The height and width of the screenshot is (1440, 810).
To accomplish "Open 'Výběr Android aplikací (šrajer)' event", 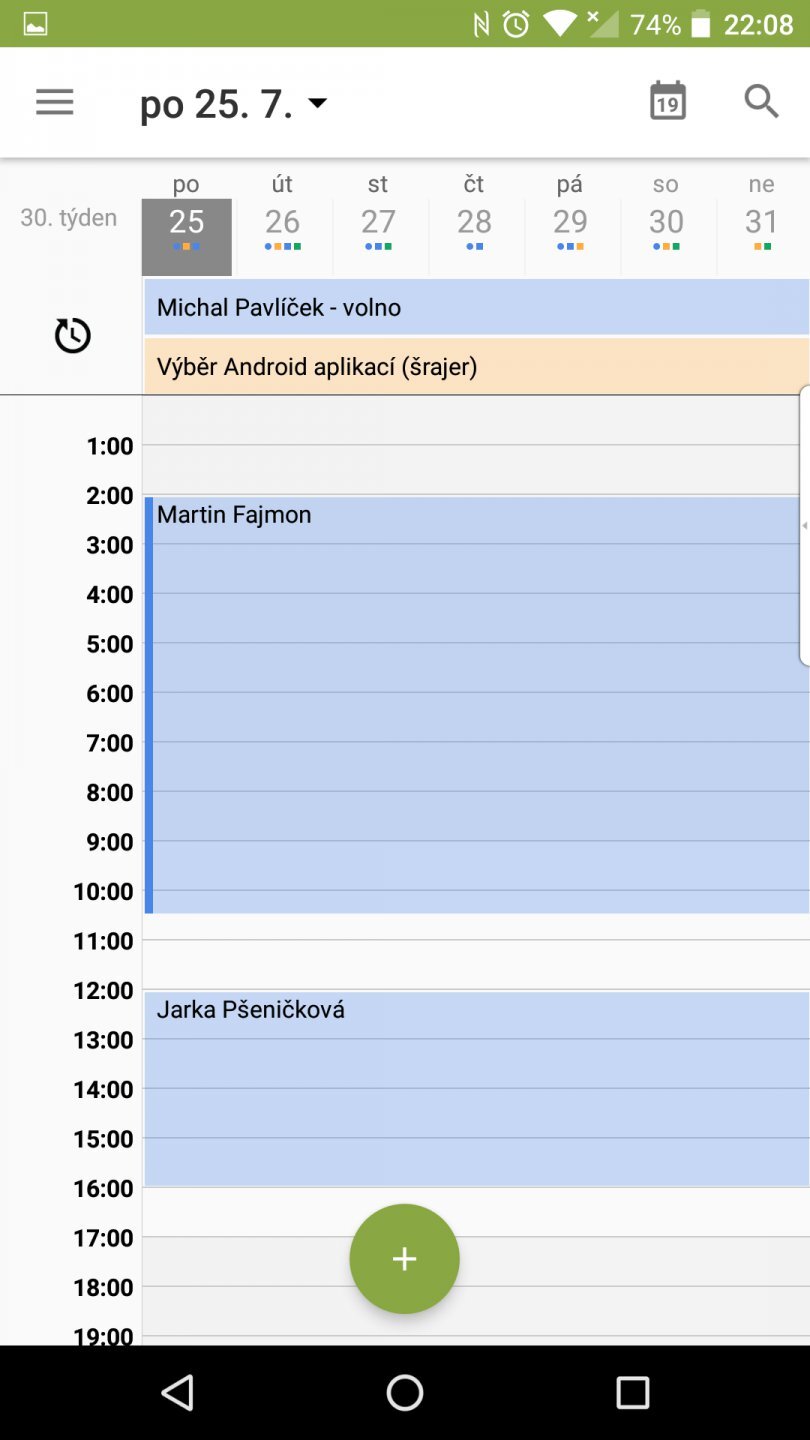I will click(x=476, y=367).
